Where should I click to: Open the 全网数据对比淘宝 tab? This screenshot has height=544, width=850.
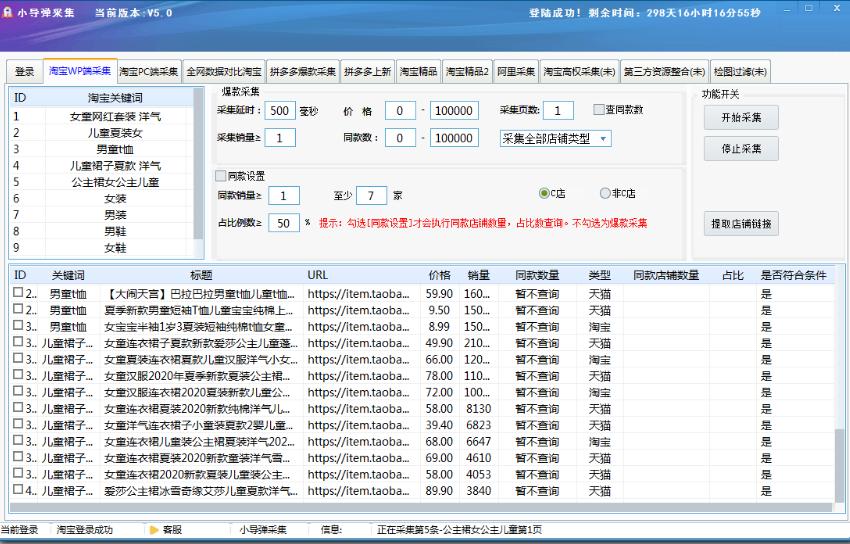224,72
